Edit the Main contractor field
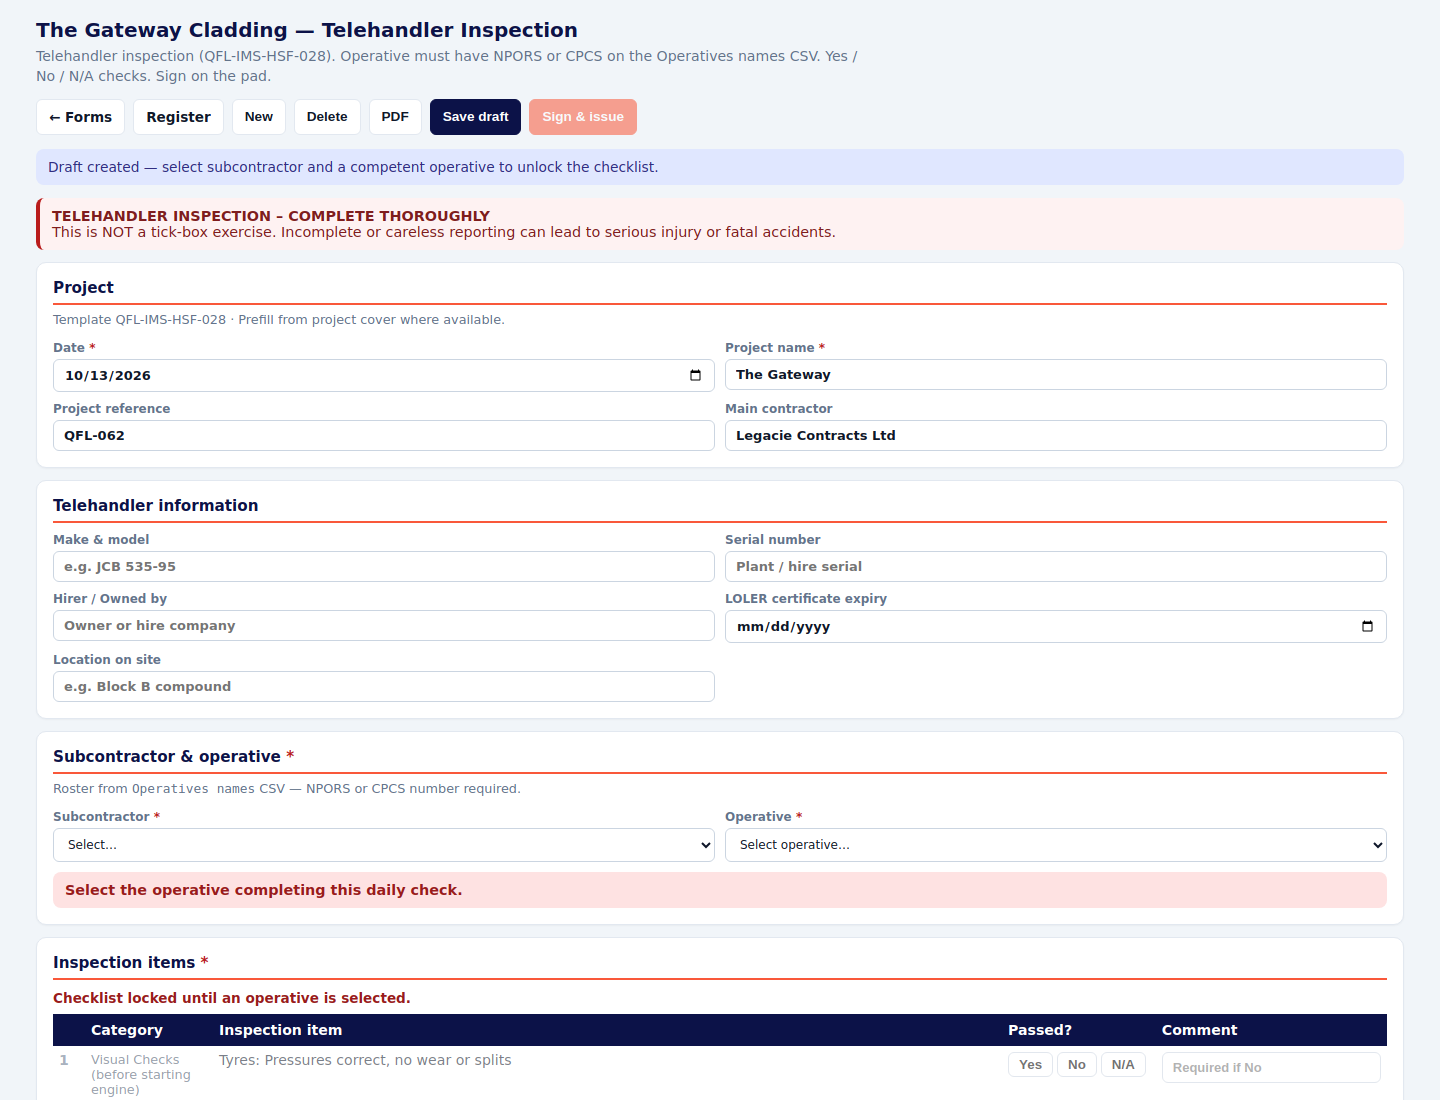 1056,436
